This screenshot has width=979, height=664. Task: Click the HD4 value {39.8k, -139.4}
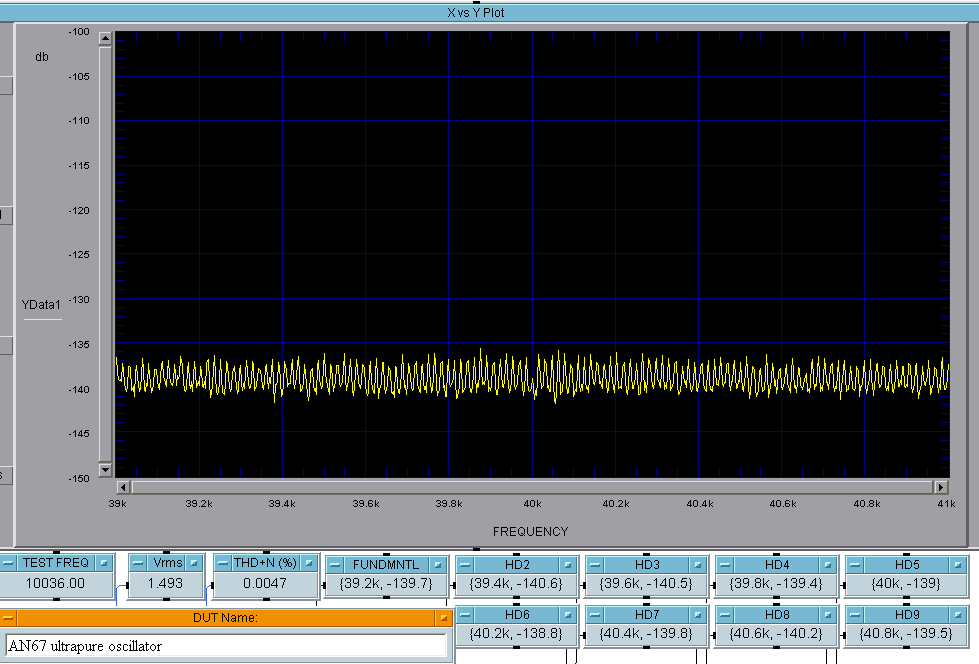point(775,584)
